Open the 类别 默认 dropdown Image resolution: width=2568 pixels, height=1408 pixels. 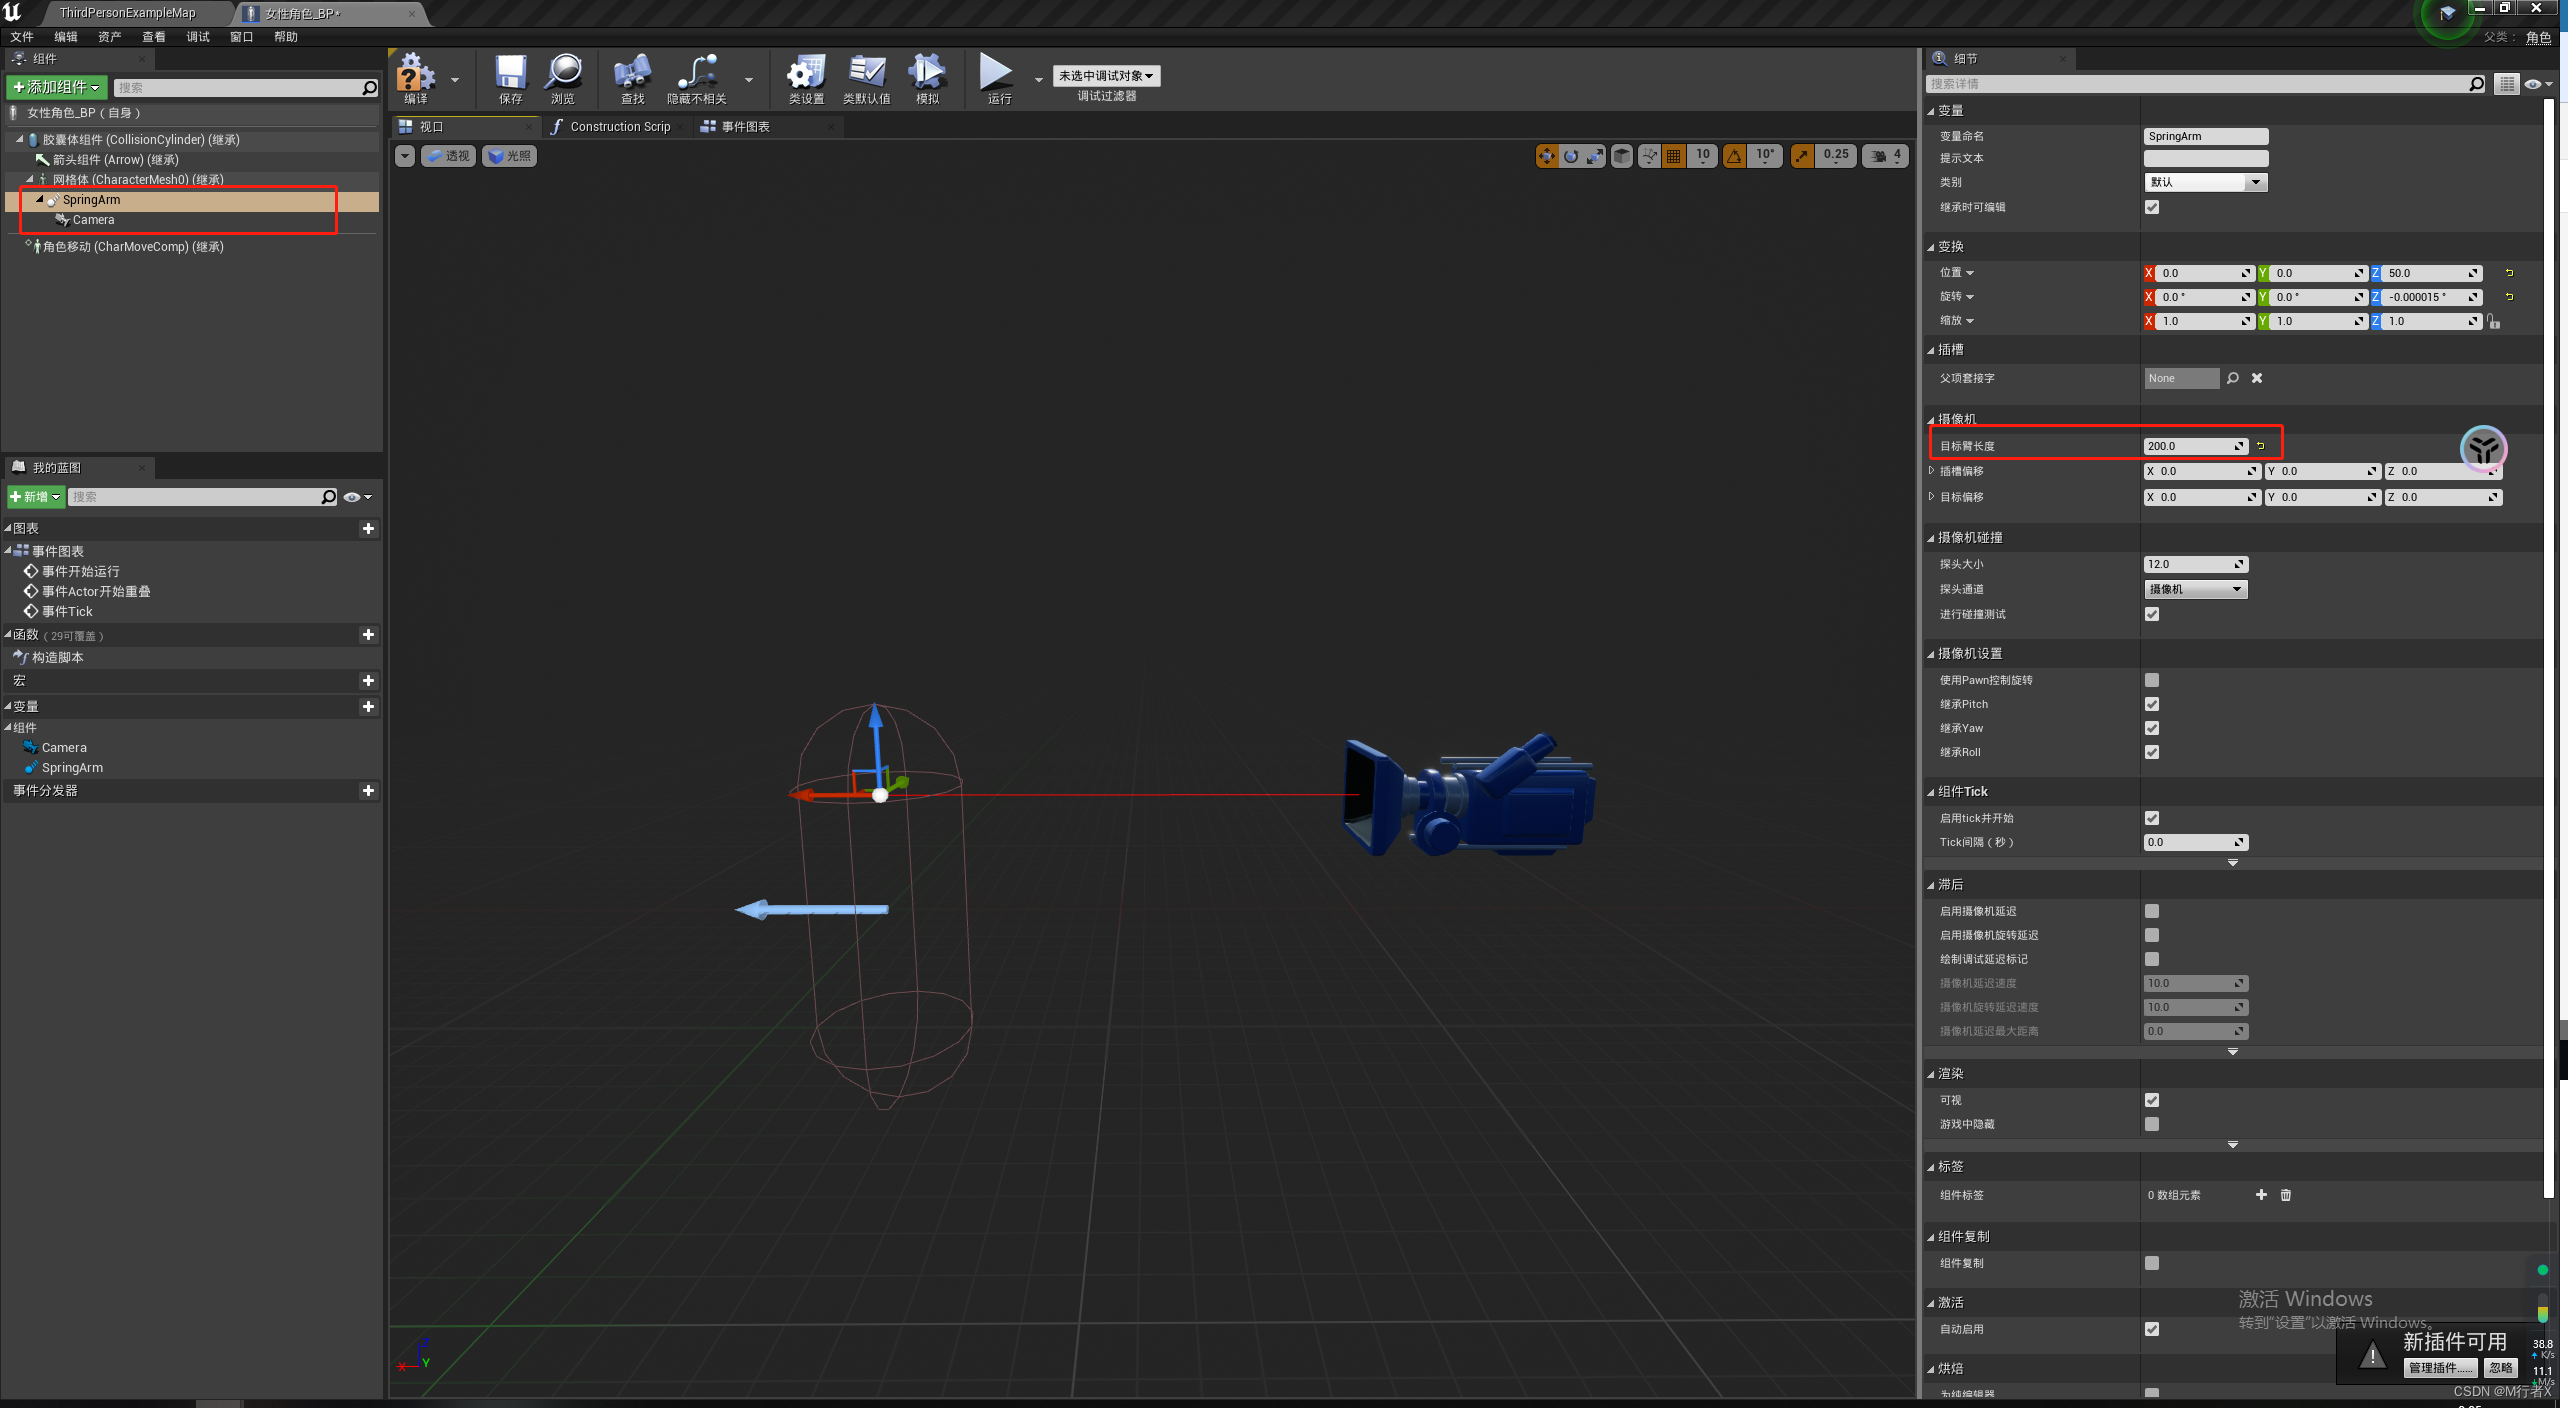click(2205, 182)
